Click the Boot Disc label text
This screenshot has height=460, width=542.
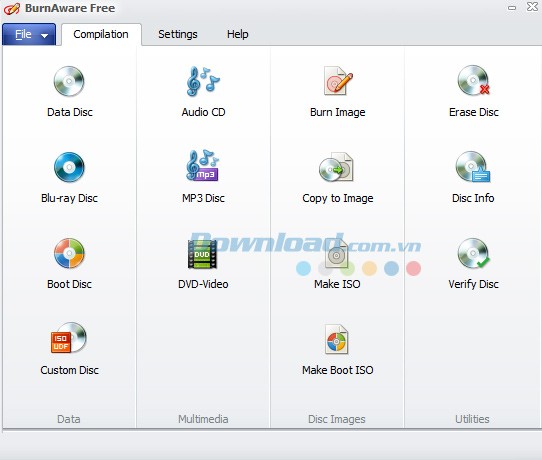pyautogui.click(x=69, y=284)
